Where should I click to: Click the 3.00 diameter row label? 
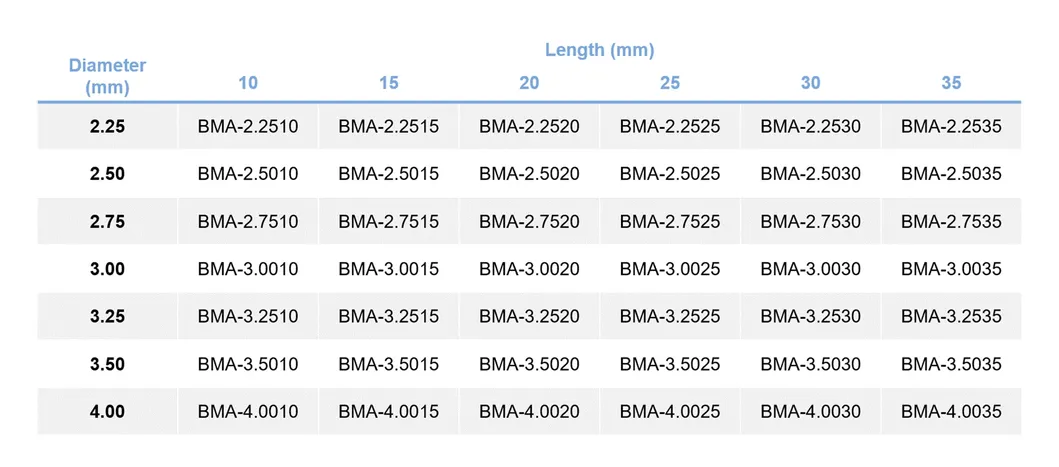tap(107, 269)
